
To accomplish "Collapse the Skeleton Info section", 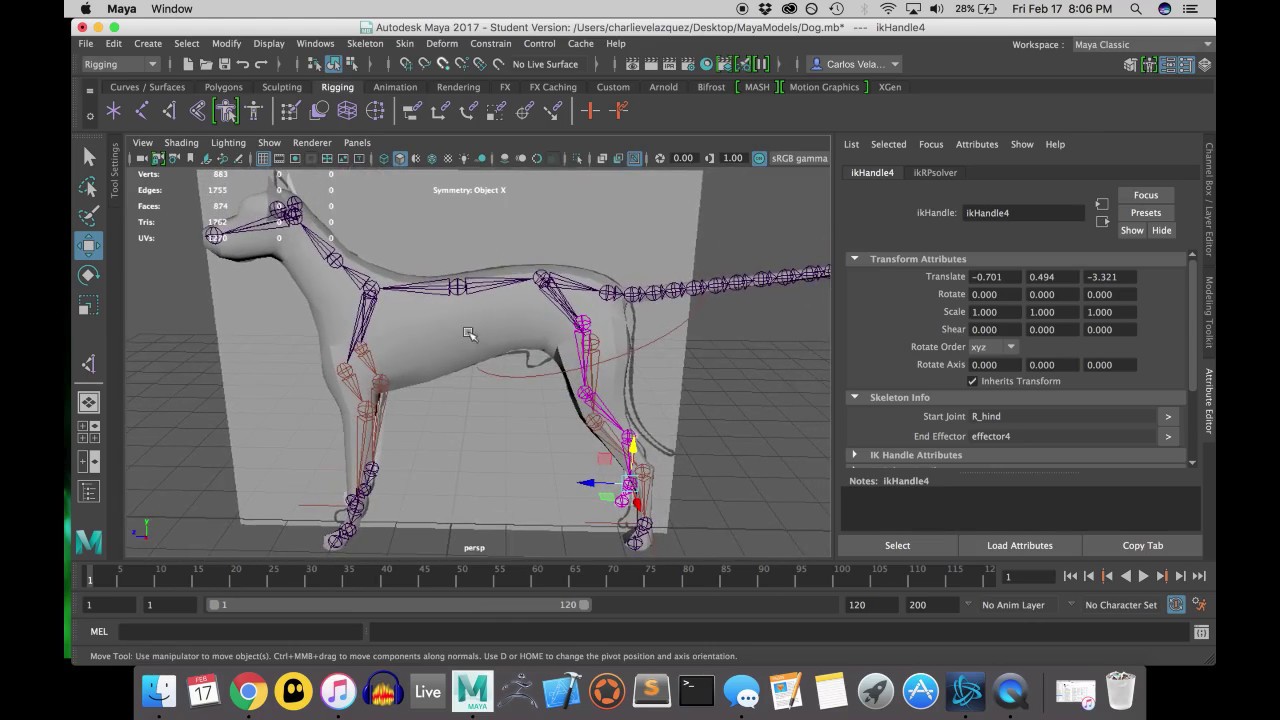I will [x=854, y=398].
